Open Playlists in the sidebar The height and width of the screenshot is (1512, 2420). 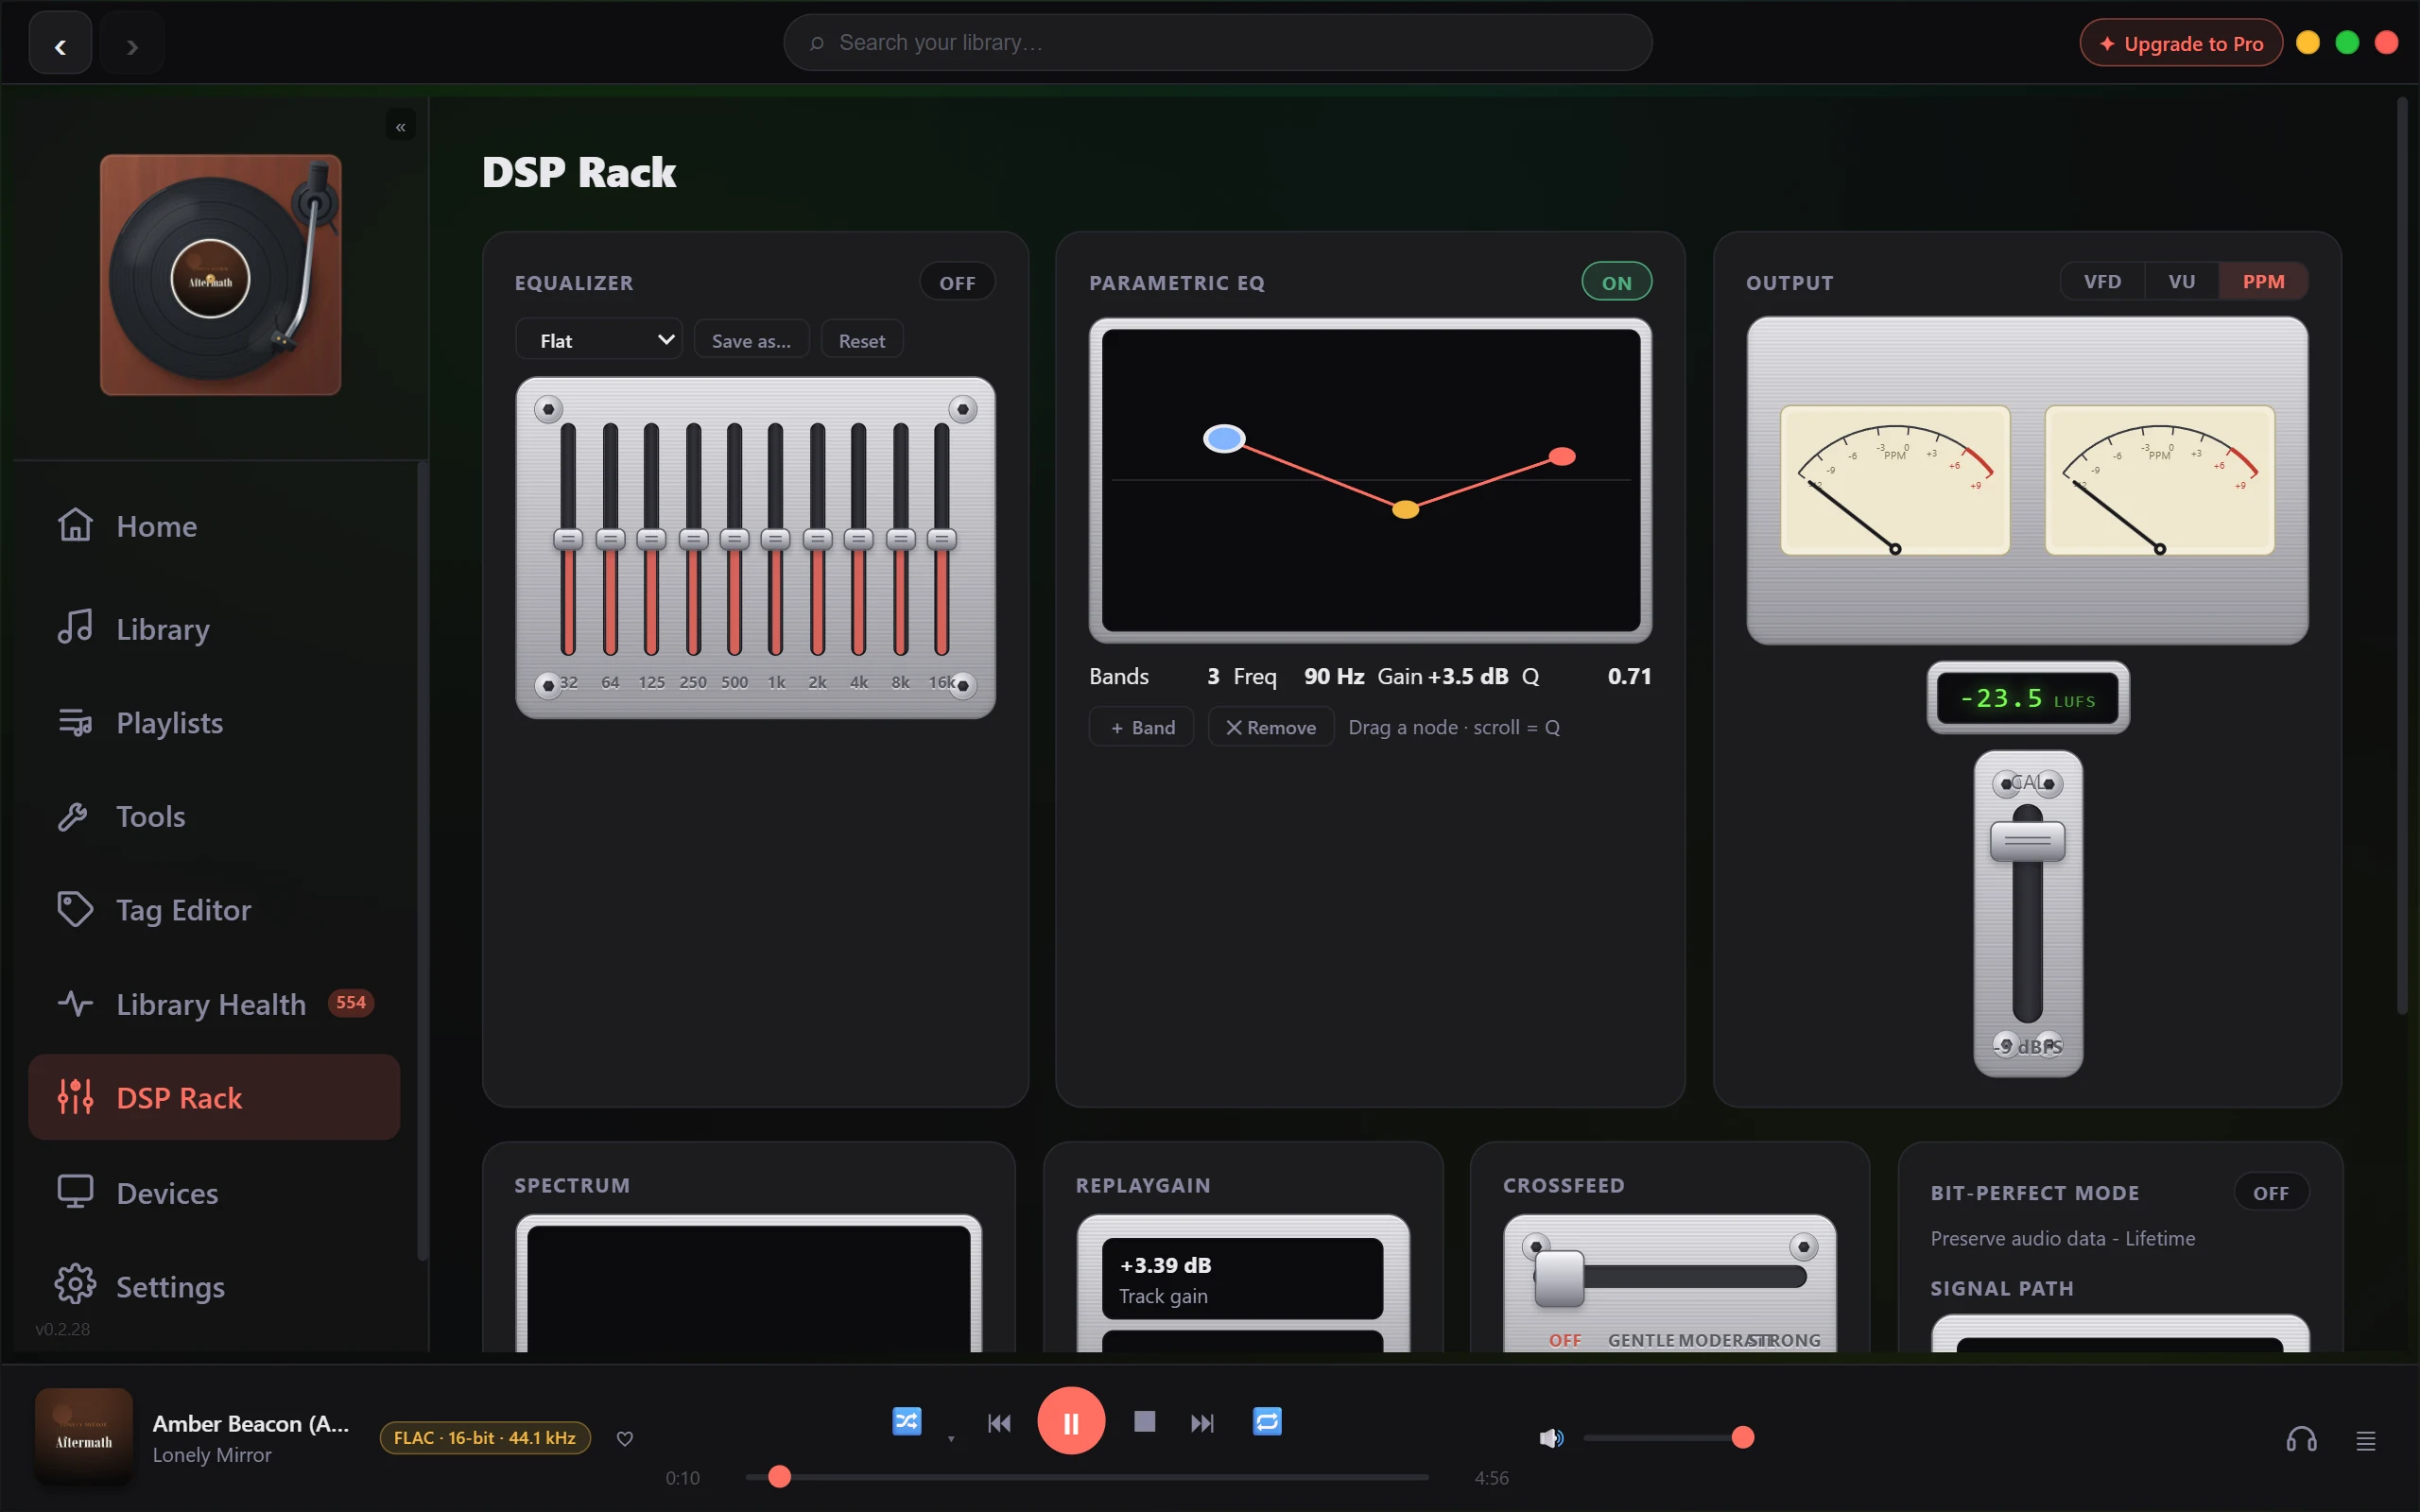click(x=214, y=722)
